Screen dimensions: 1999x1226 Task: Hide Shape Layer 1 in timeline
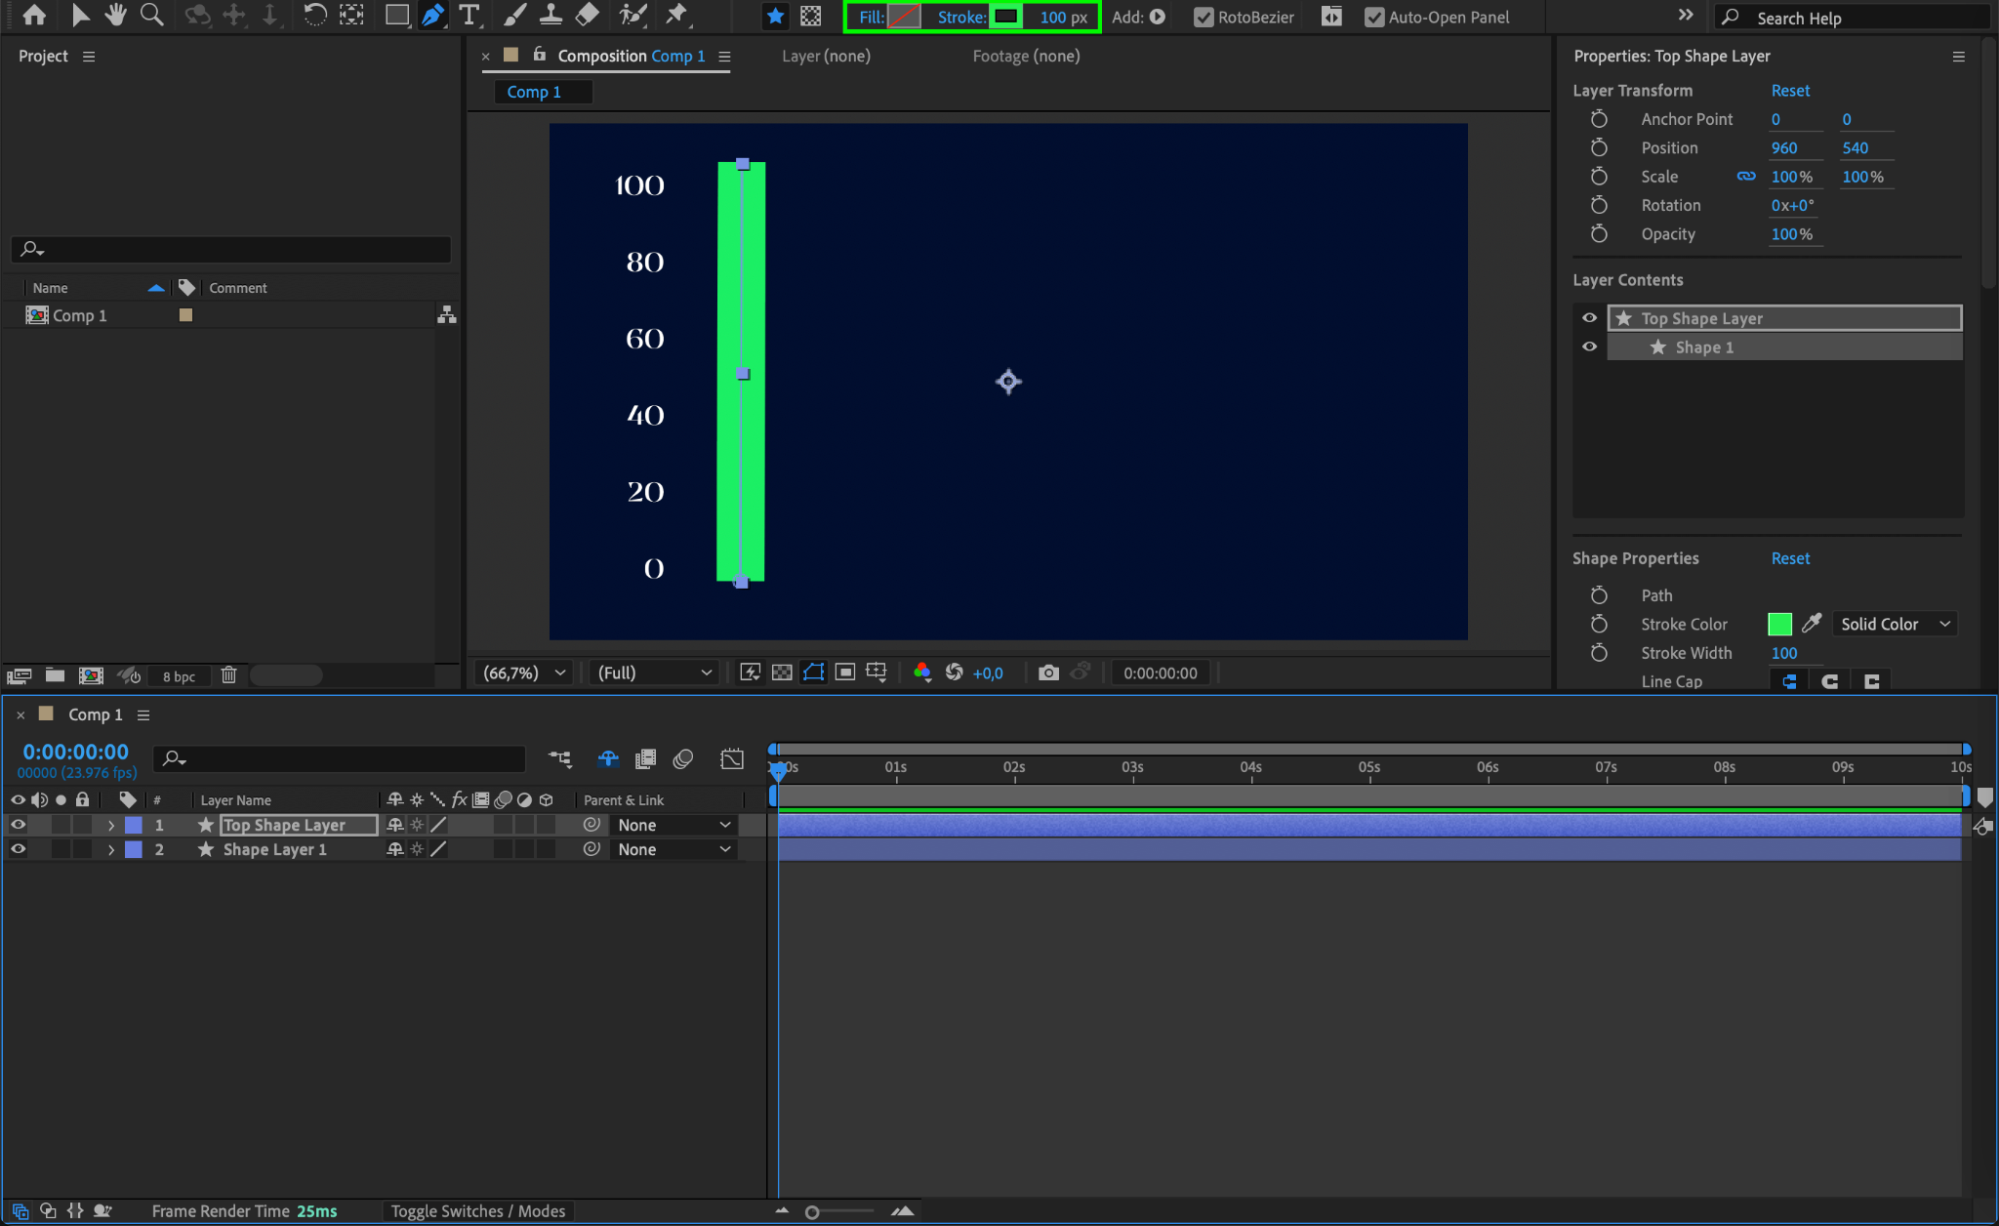coord(18,849)
